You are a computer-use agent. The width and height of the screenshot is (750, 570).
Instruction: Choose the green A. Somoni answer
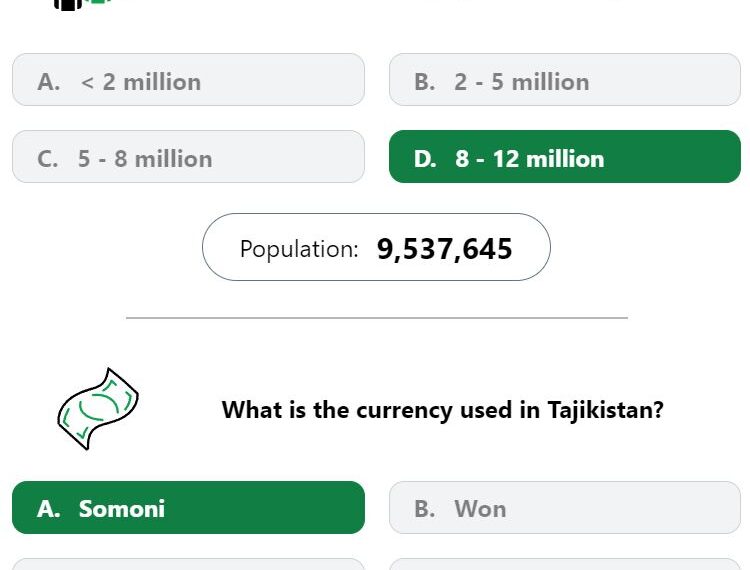[x=188, y=507]
